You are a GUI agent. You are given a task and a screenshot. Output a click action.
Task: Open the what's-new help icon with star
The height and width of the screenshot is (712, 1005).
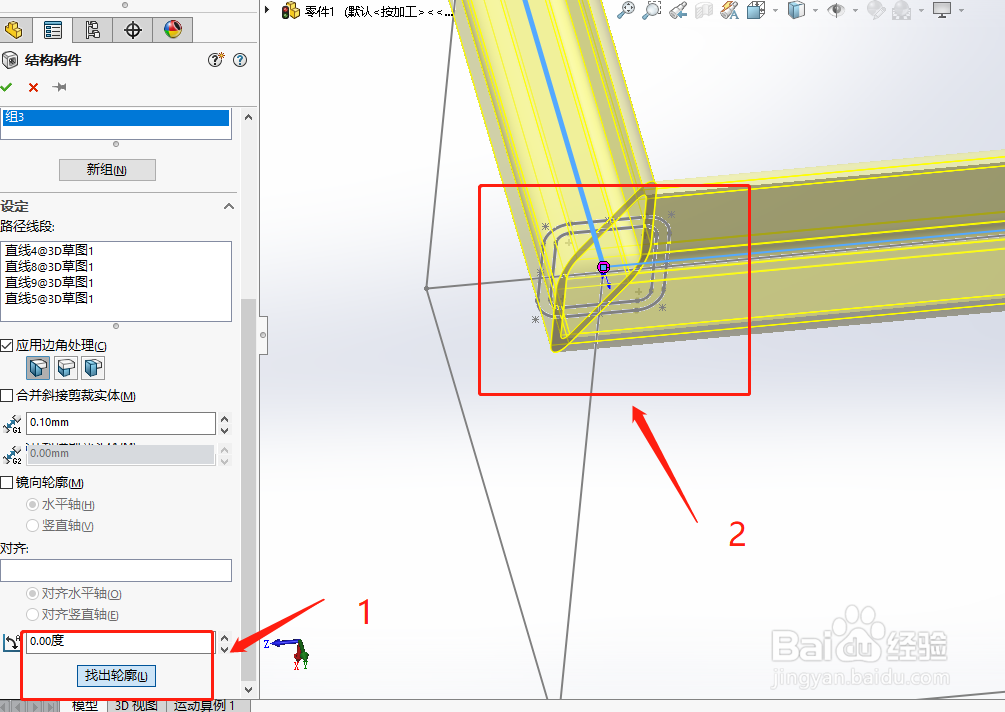[x=216, y=60]
